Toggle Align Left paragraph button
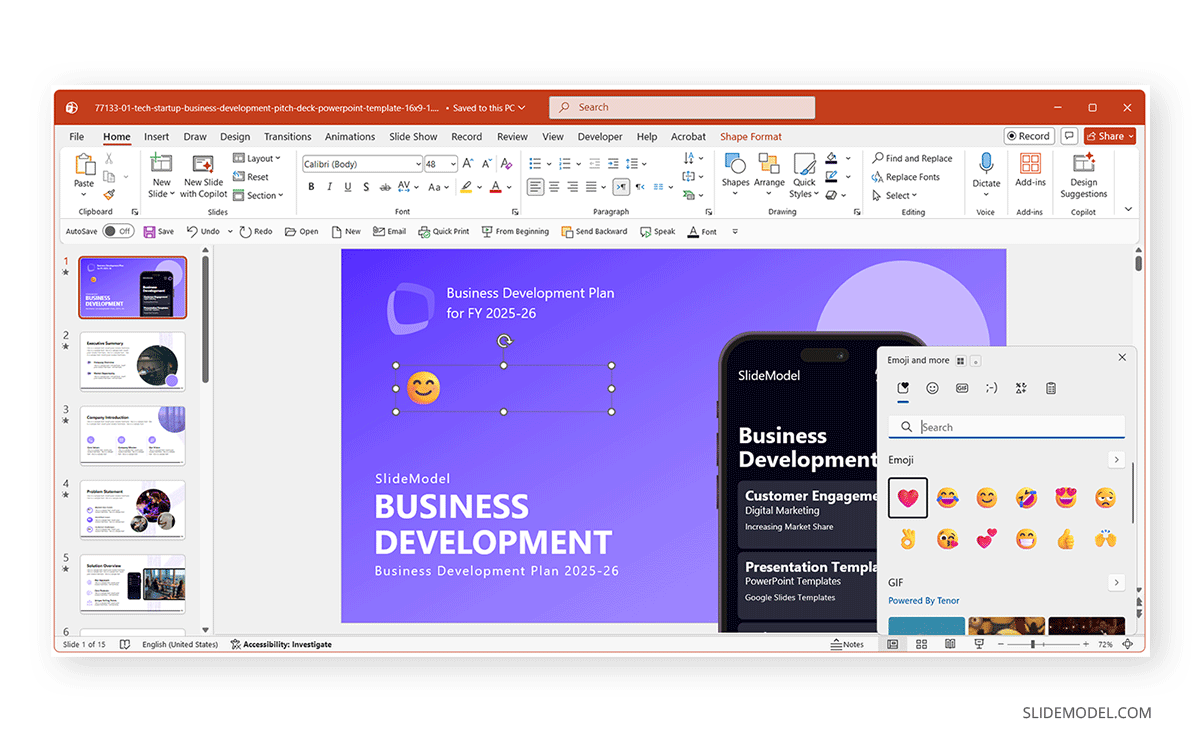The image size is (1200, 743). pos(536,187)
